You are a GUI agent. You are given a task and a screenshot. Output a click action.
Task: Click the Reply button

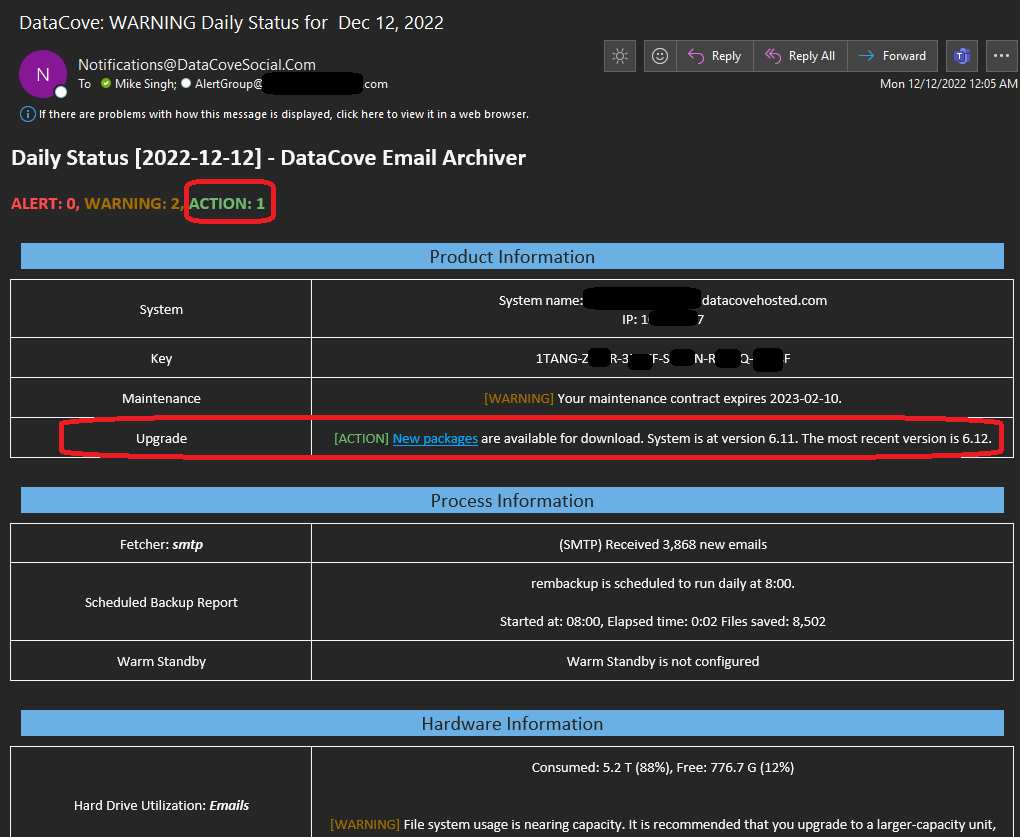click(714, 56)
